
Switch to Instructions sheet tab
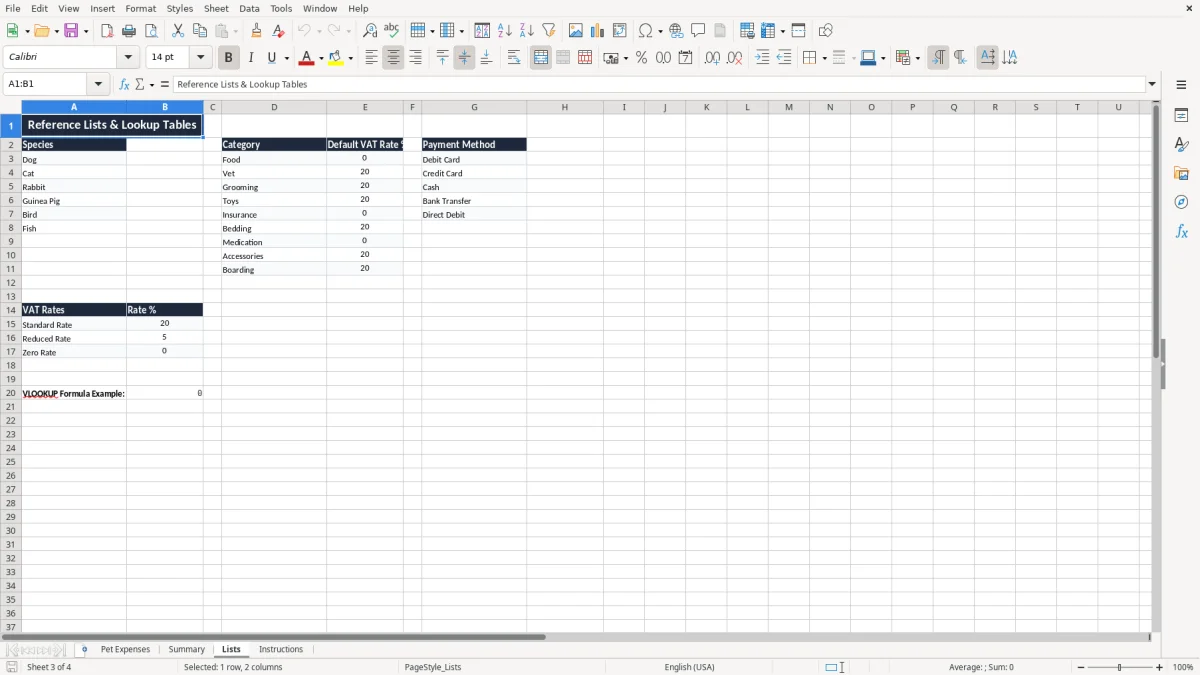(281, 649)
